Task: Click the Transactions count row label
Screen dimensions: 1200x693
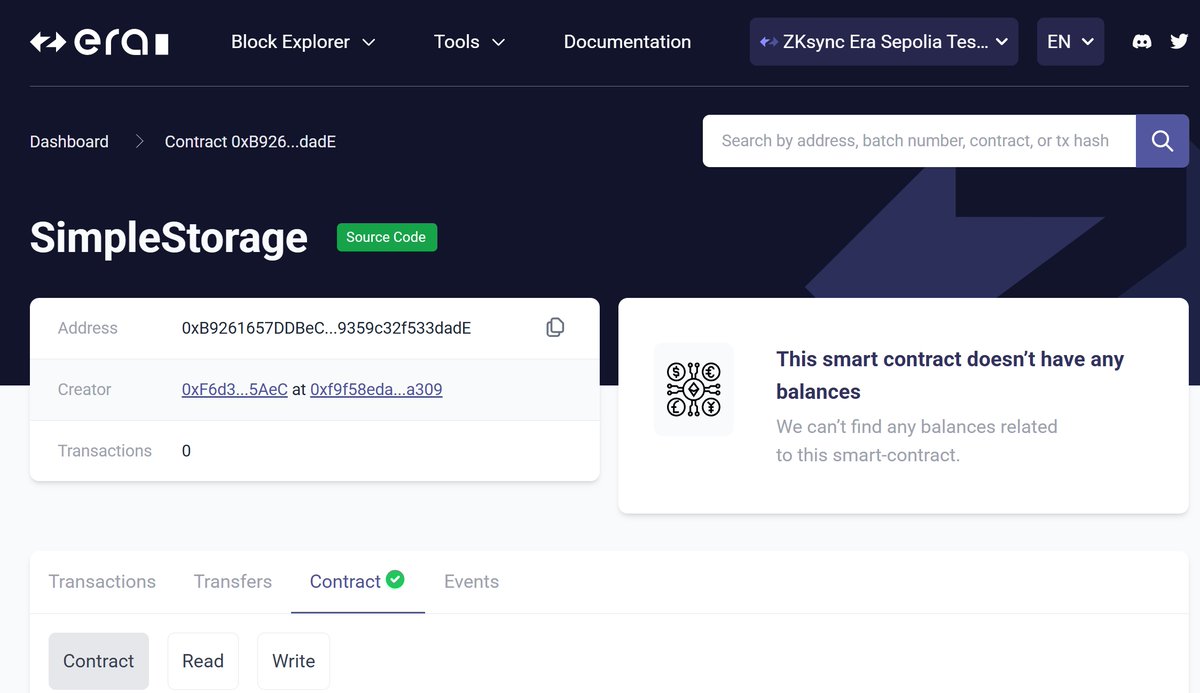Action: [105, 451]
